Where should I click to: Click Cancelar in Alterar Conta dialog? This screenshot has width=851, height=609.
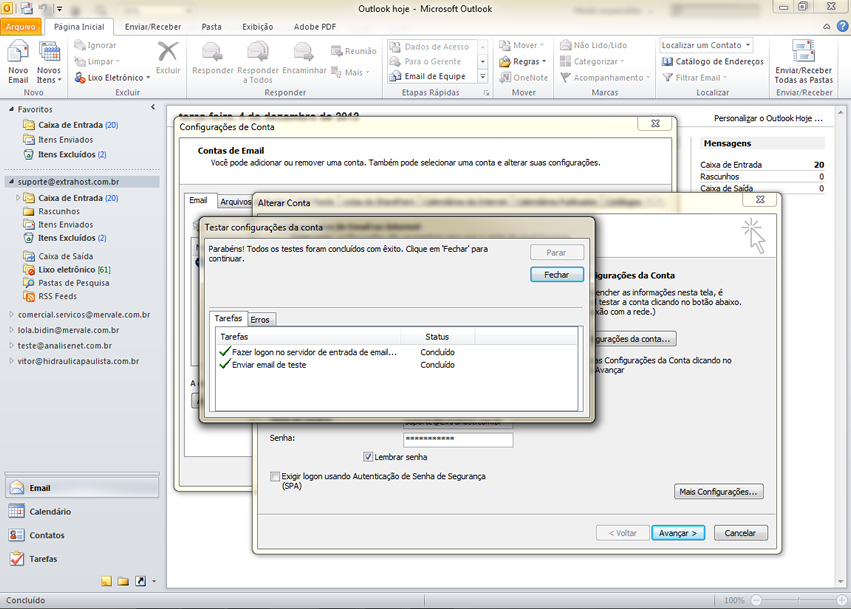tap(740, 533)
